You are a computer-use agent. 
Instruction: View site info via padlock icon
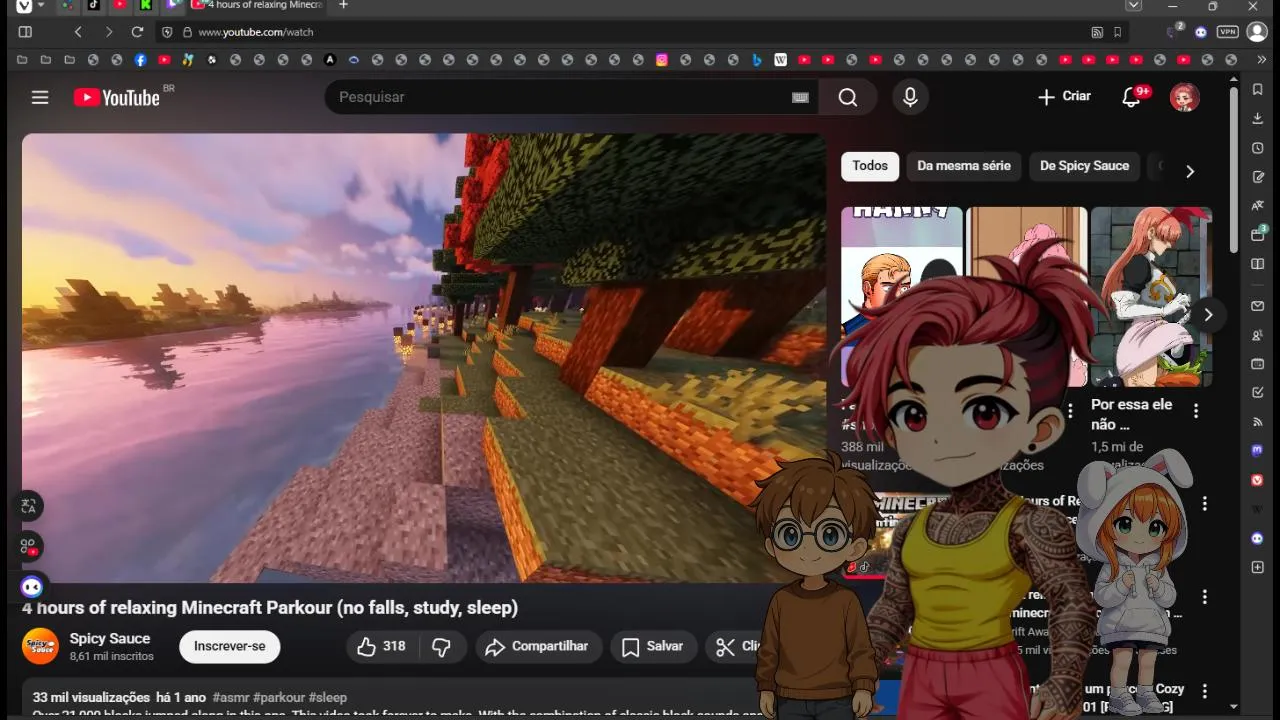(187, 32)
